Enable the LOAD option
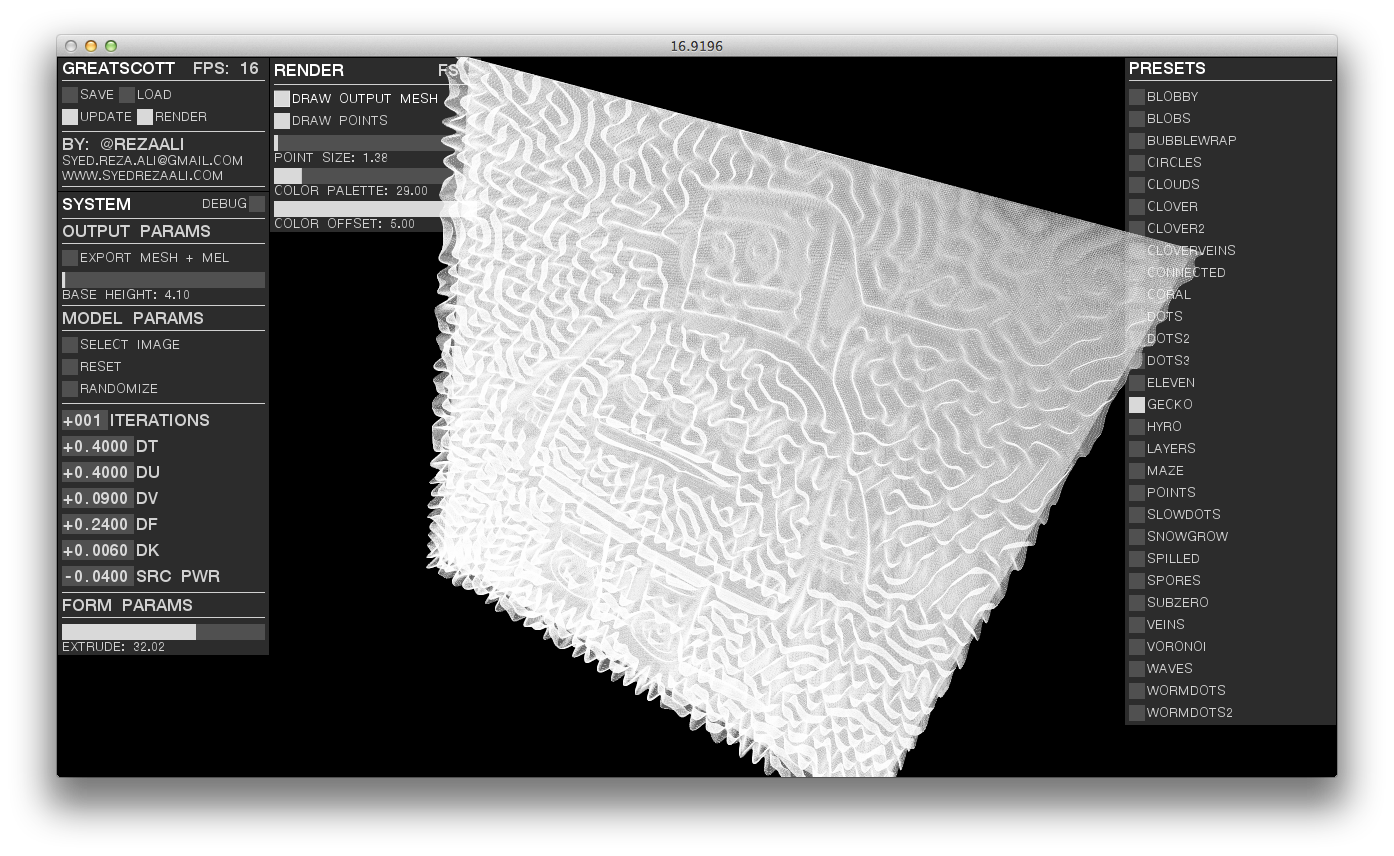 [x=127, y=94]
